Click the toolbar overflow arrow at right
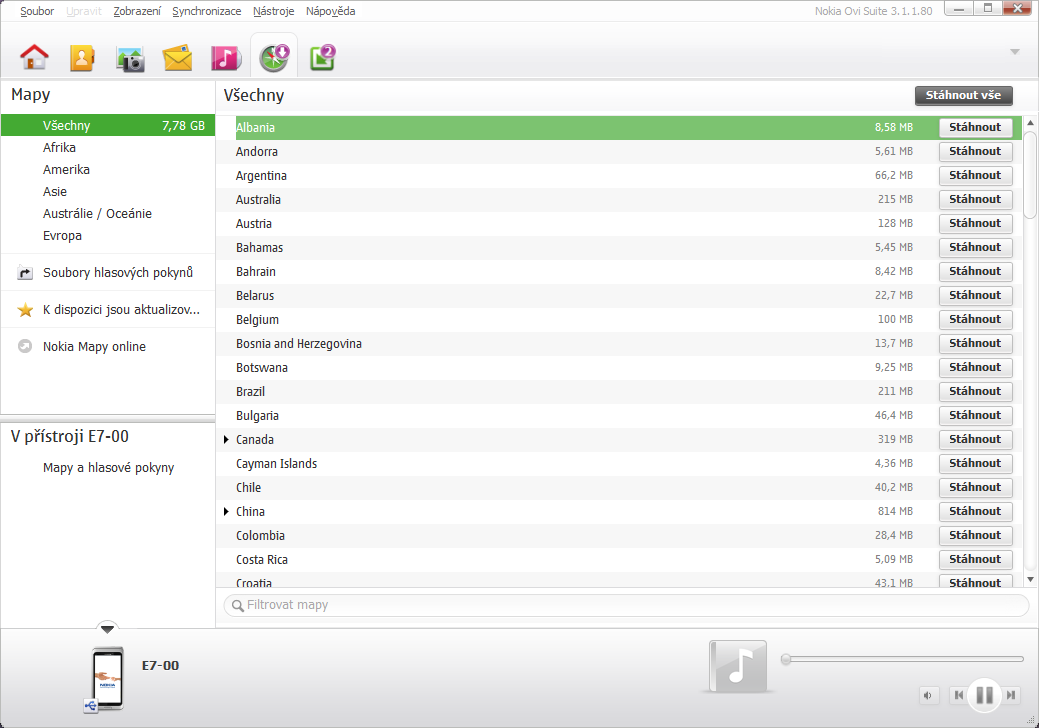The width and height of the screenshot is (1039, 728). (x=1014, y=52)
